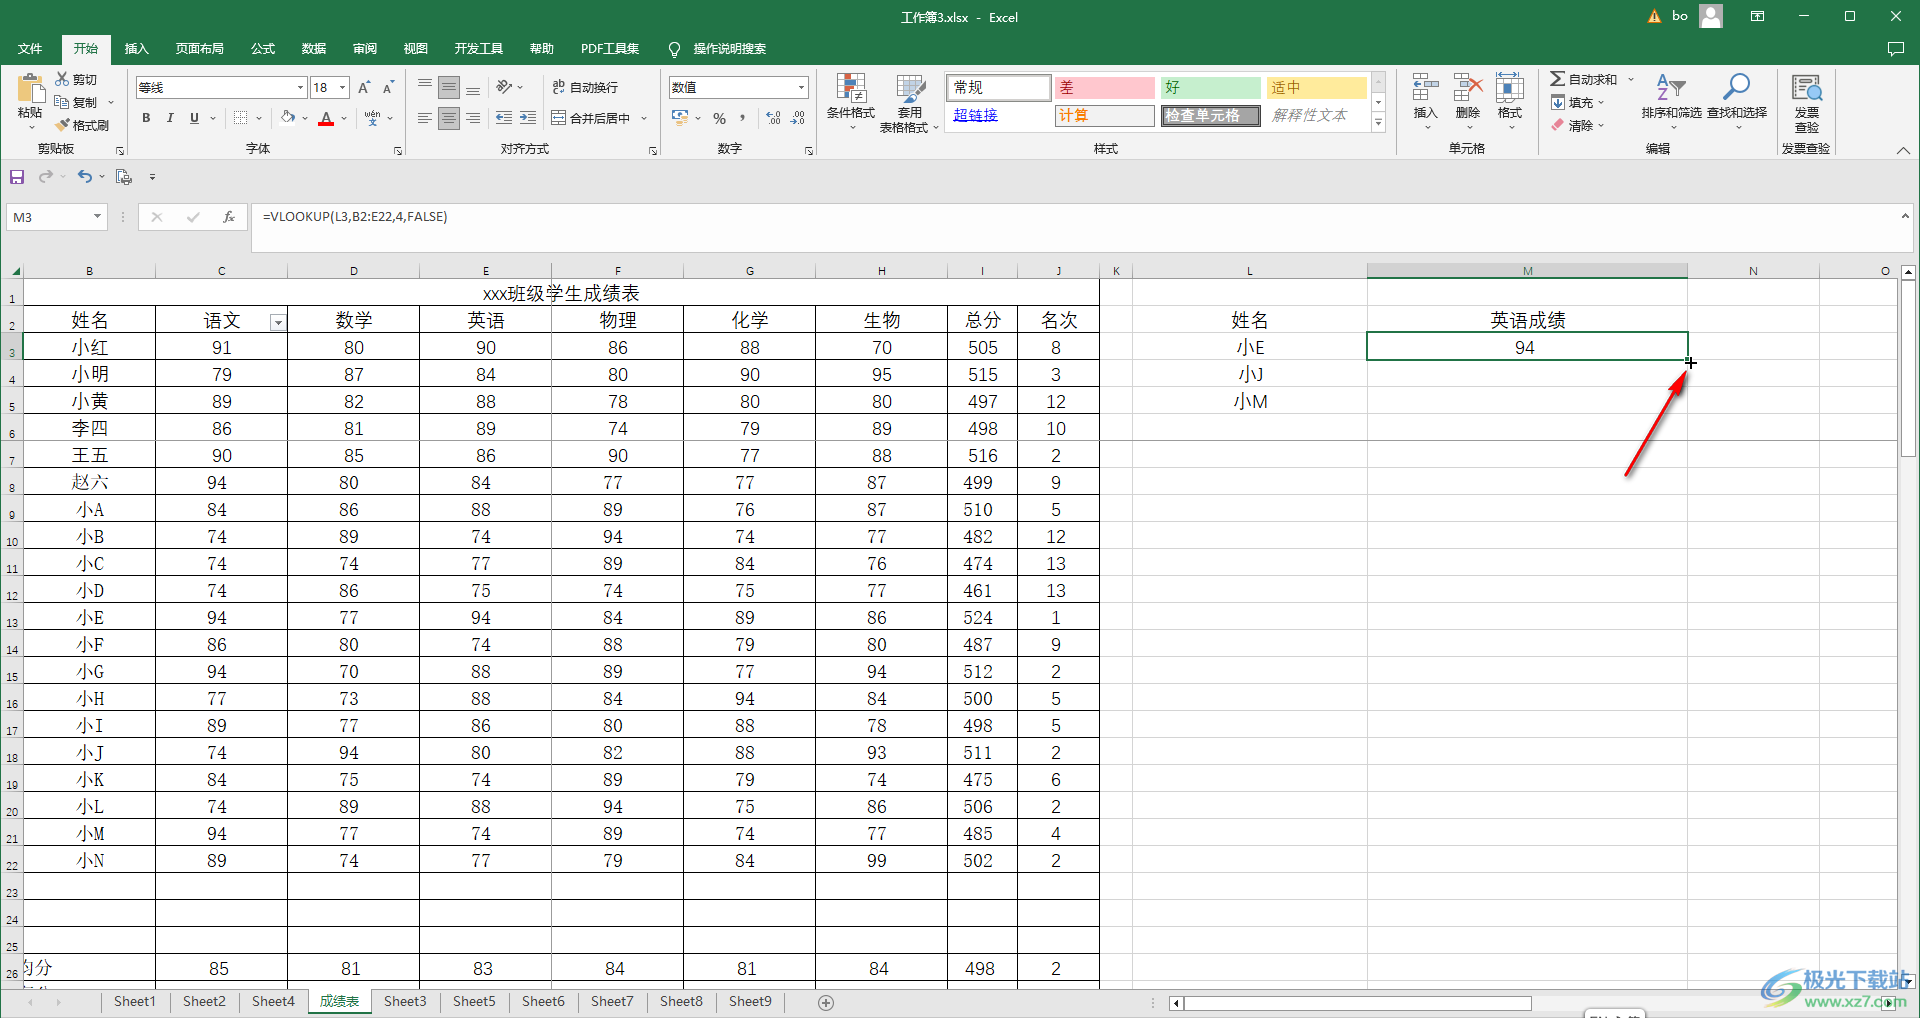Click the Insert cells icon
This screenshot has width=1920, height=1018.
click(x=1425, y=88)
